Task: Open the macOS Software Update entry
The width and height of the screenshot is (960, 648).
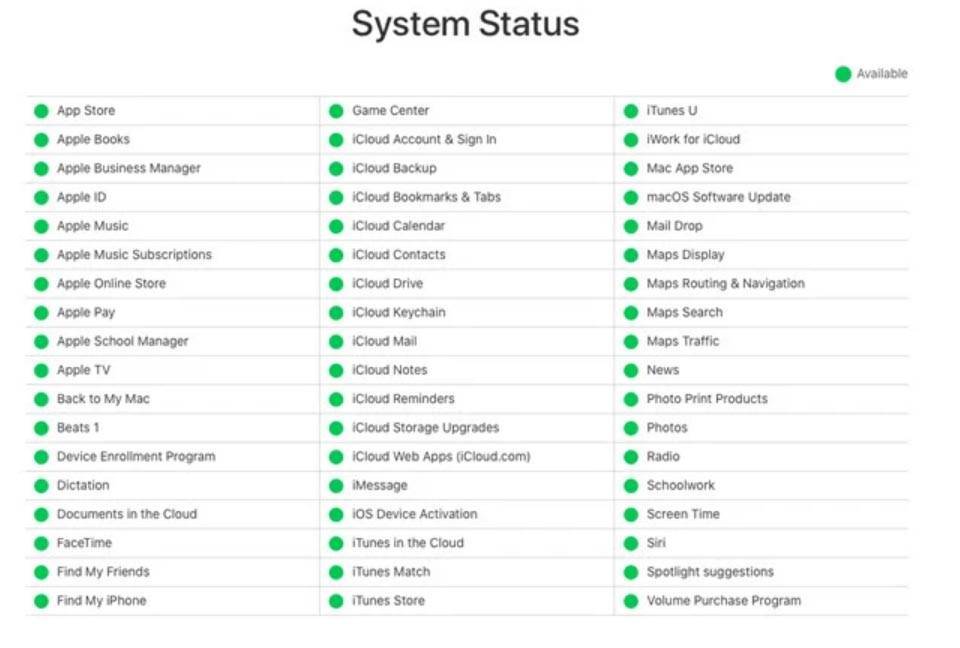Action: pyautogui.click(x=718, y=197)
